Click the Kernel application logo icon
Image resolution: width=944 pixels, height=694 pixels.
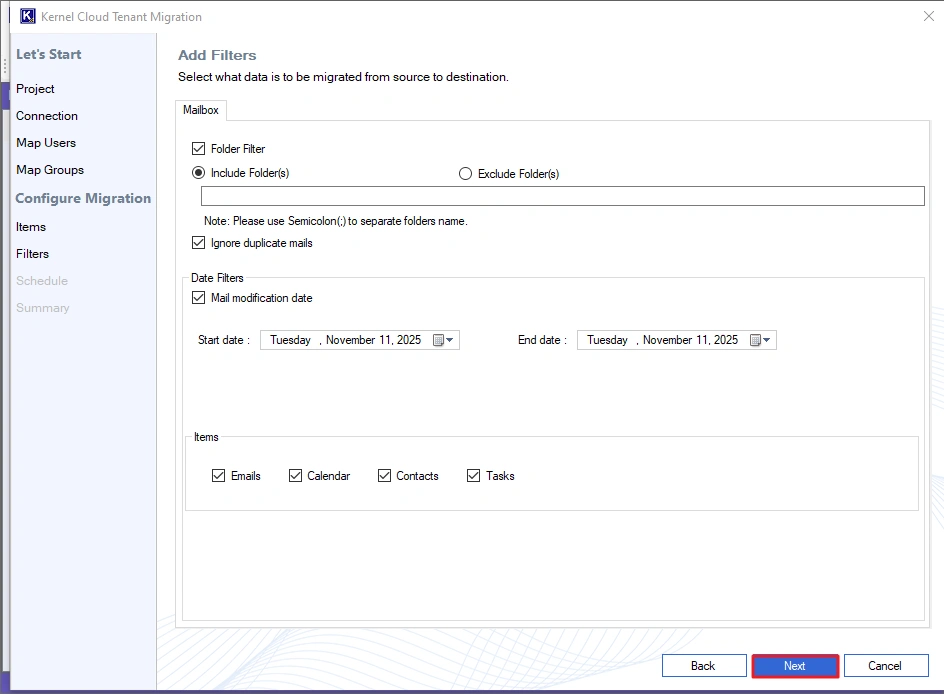(26, 16)
